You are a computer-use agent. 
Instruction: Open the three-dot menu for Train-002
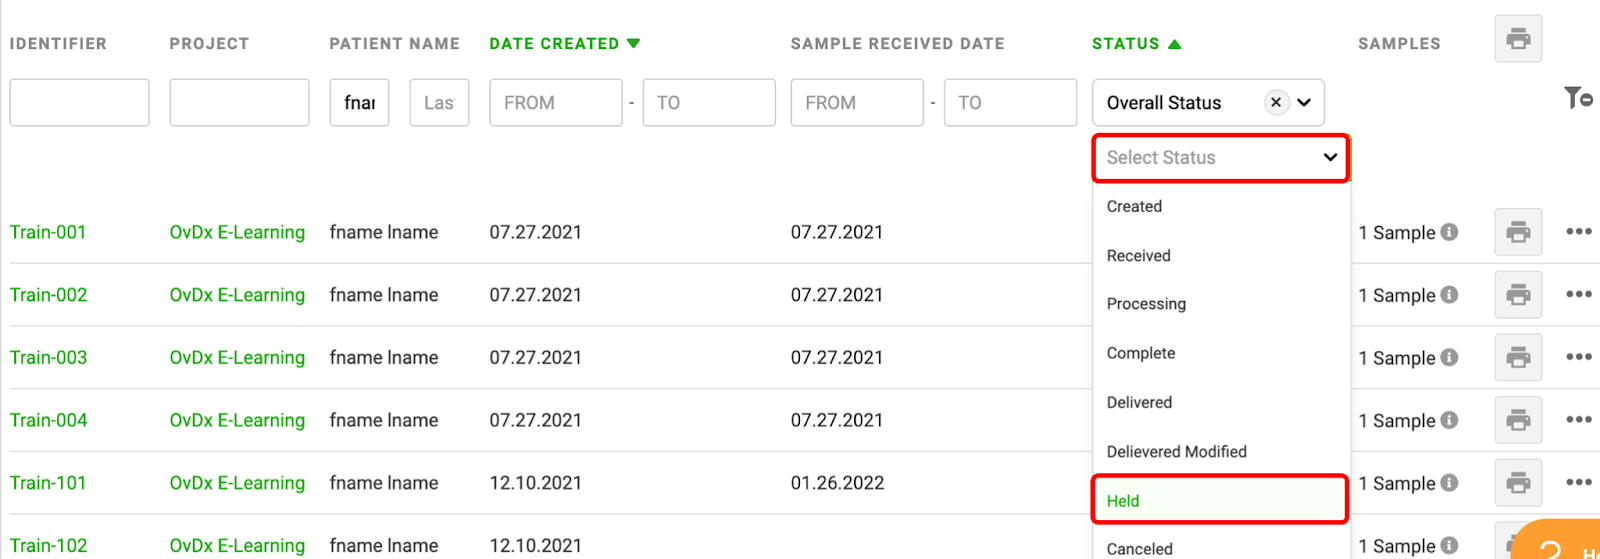click(1579, 294)
